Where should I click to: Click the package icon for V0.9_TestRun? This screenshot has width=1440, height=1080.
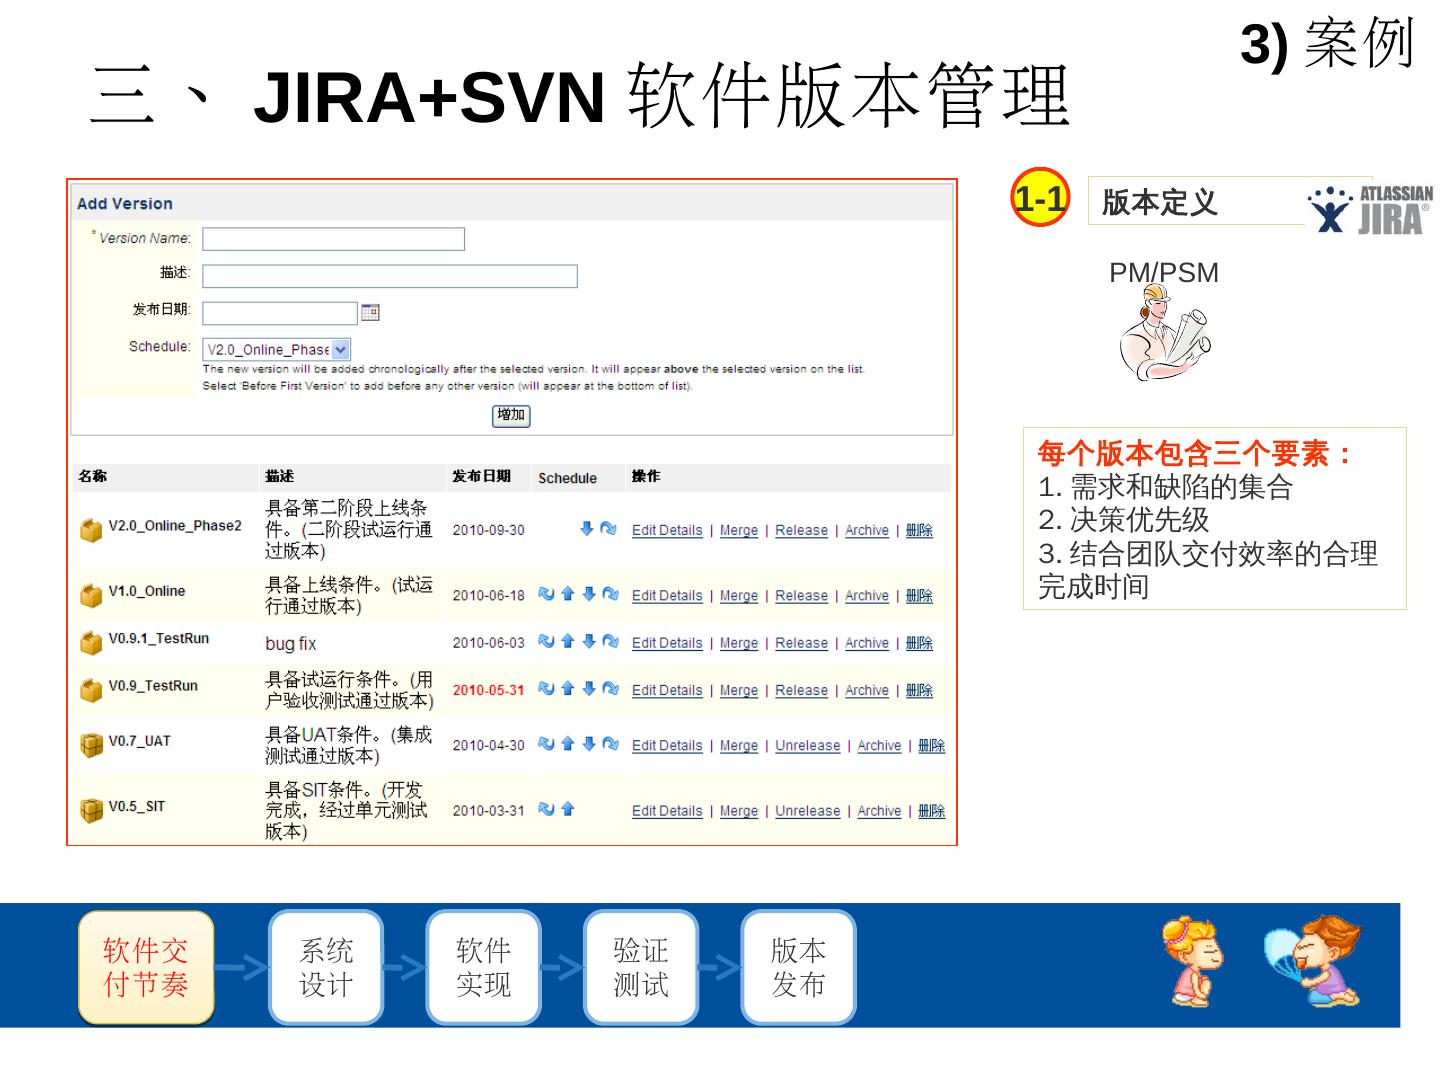pyautogui.click(x=91, y=690)
